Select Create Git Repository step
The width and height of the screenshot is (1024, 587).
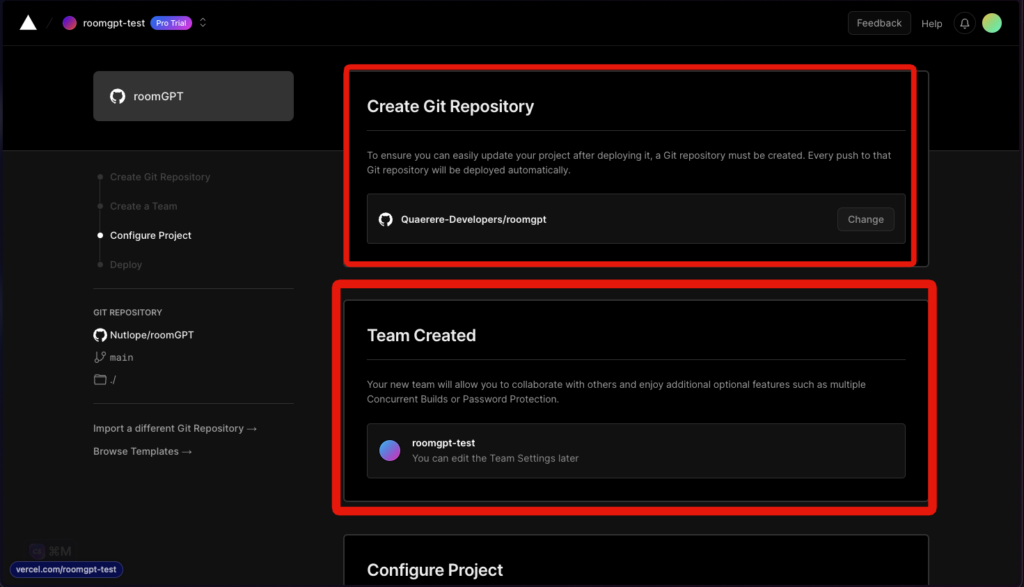click(x=159, y=177)
